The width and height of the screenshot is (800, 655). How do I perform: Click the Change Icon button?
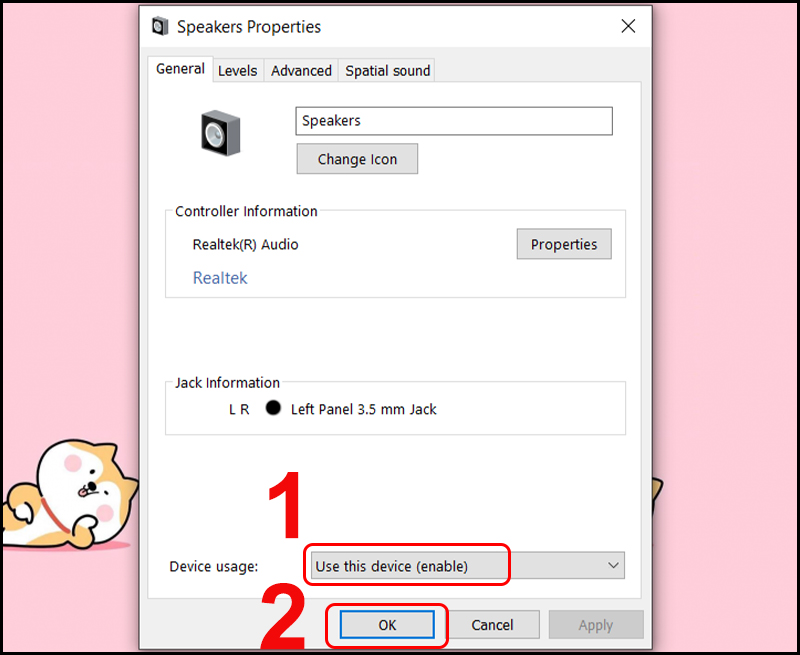click(357, 159)
